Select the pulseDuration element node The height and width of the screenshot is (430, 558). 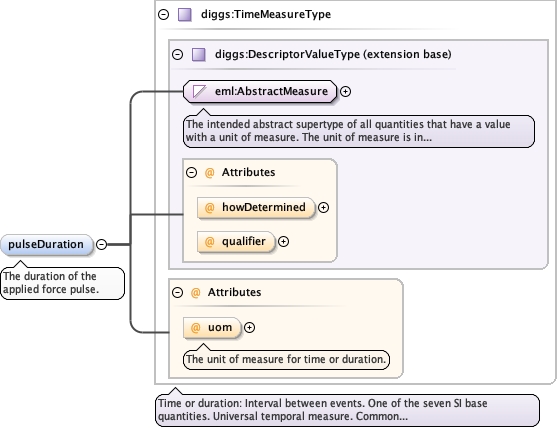[46, 245]
